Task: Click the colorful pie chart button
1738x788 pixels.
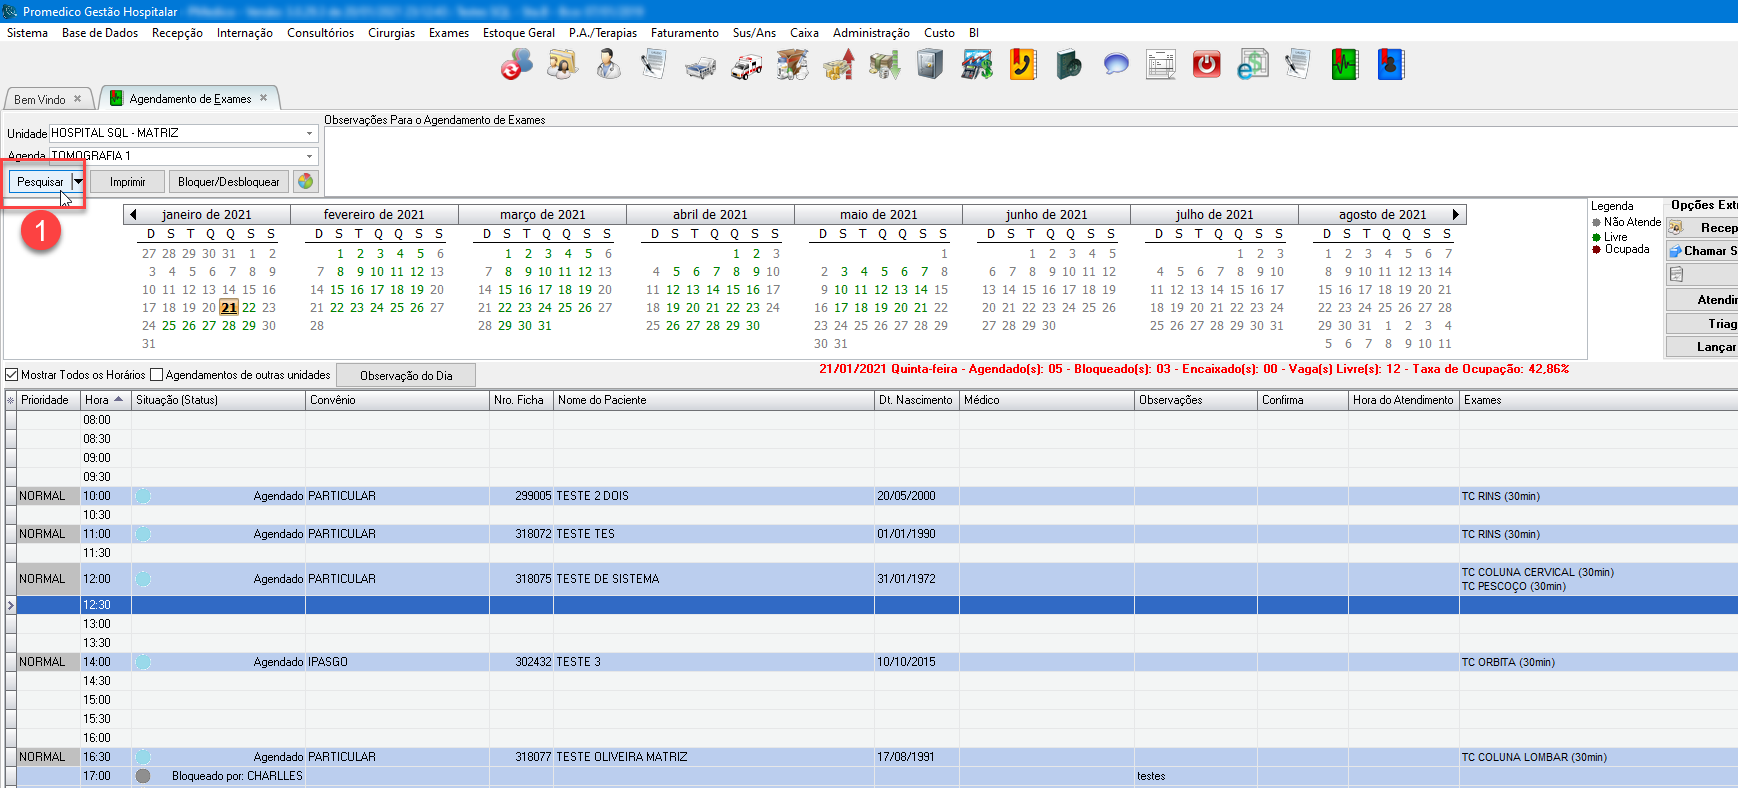Action: click(306, 181)
